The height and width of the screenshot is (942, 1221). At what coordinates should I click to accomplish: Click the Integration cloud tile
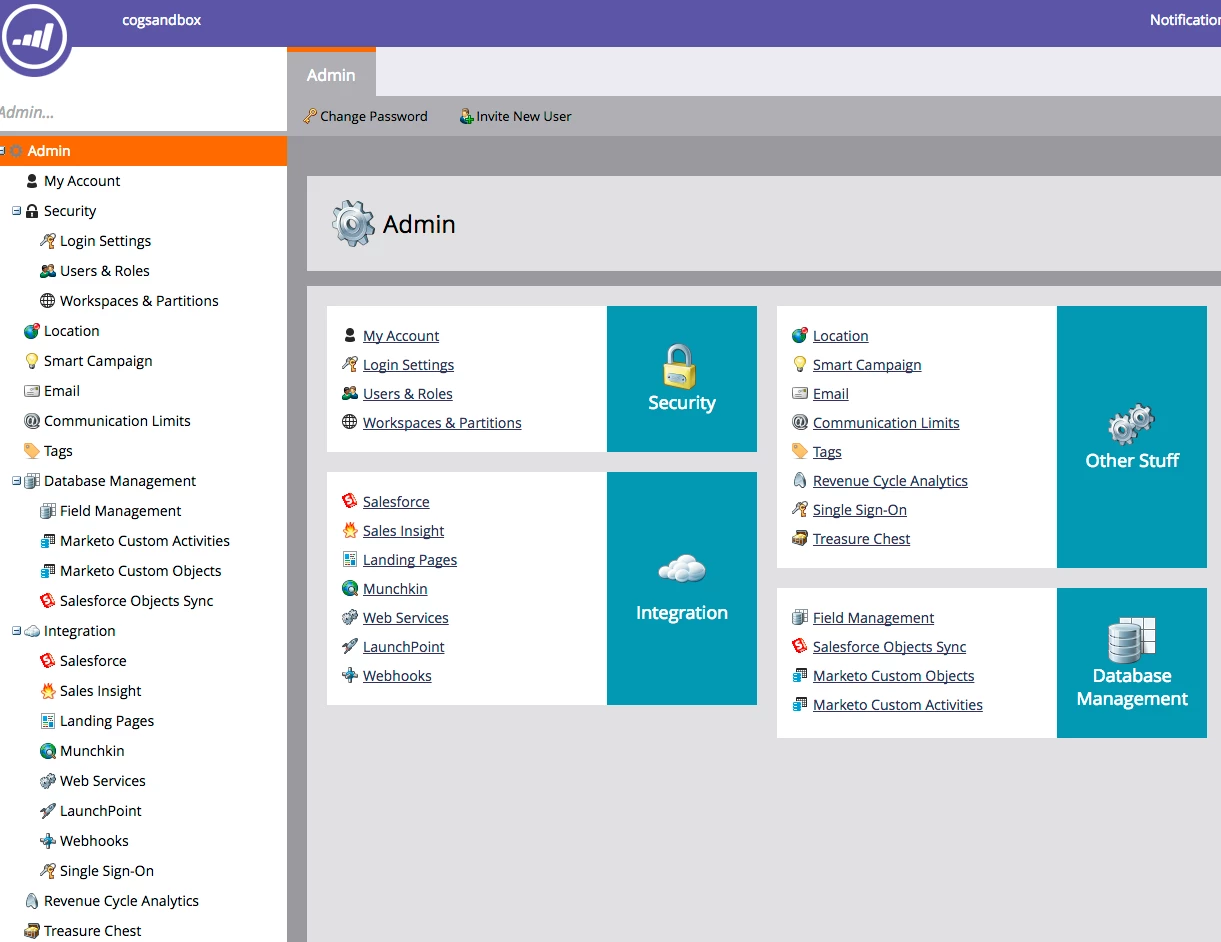tap(682, 588)
